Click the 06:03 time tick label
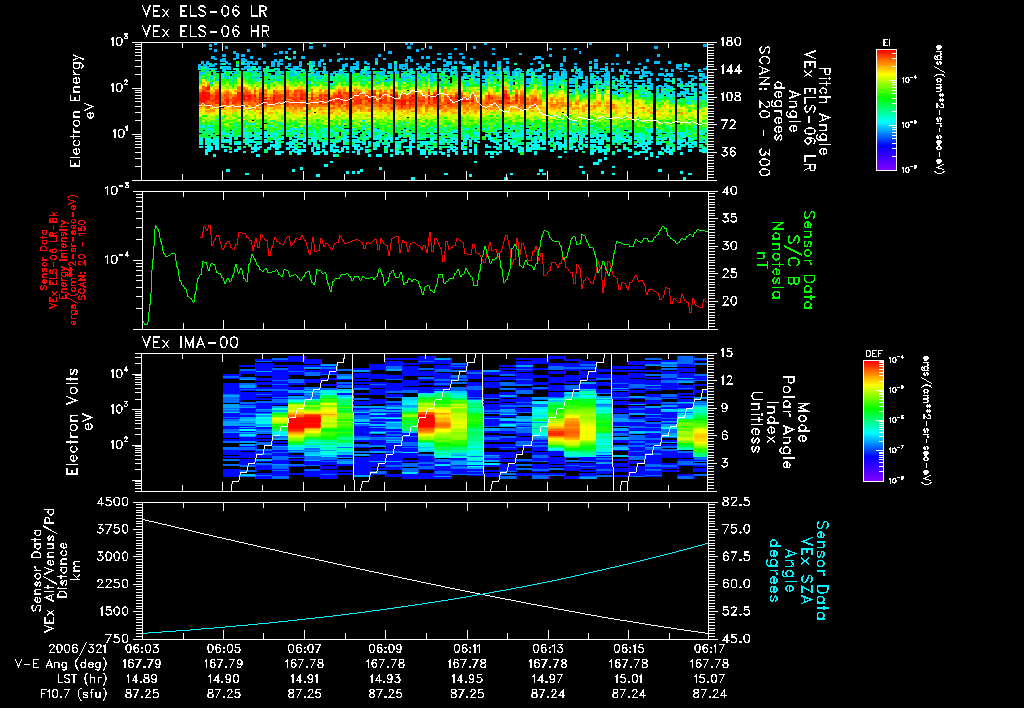Screen dimensions: 1024x708 coord(142,650)
